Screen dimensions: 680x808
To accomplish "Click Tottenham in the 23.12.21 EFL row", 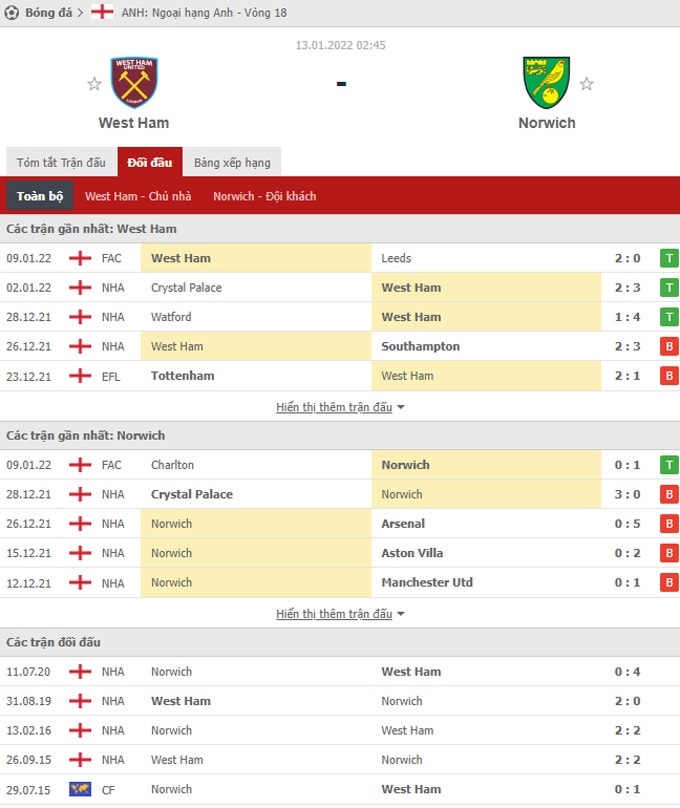I will (x=182, y=376).
